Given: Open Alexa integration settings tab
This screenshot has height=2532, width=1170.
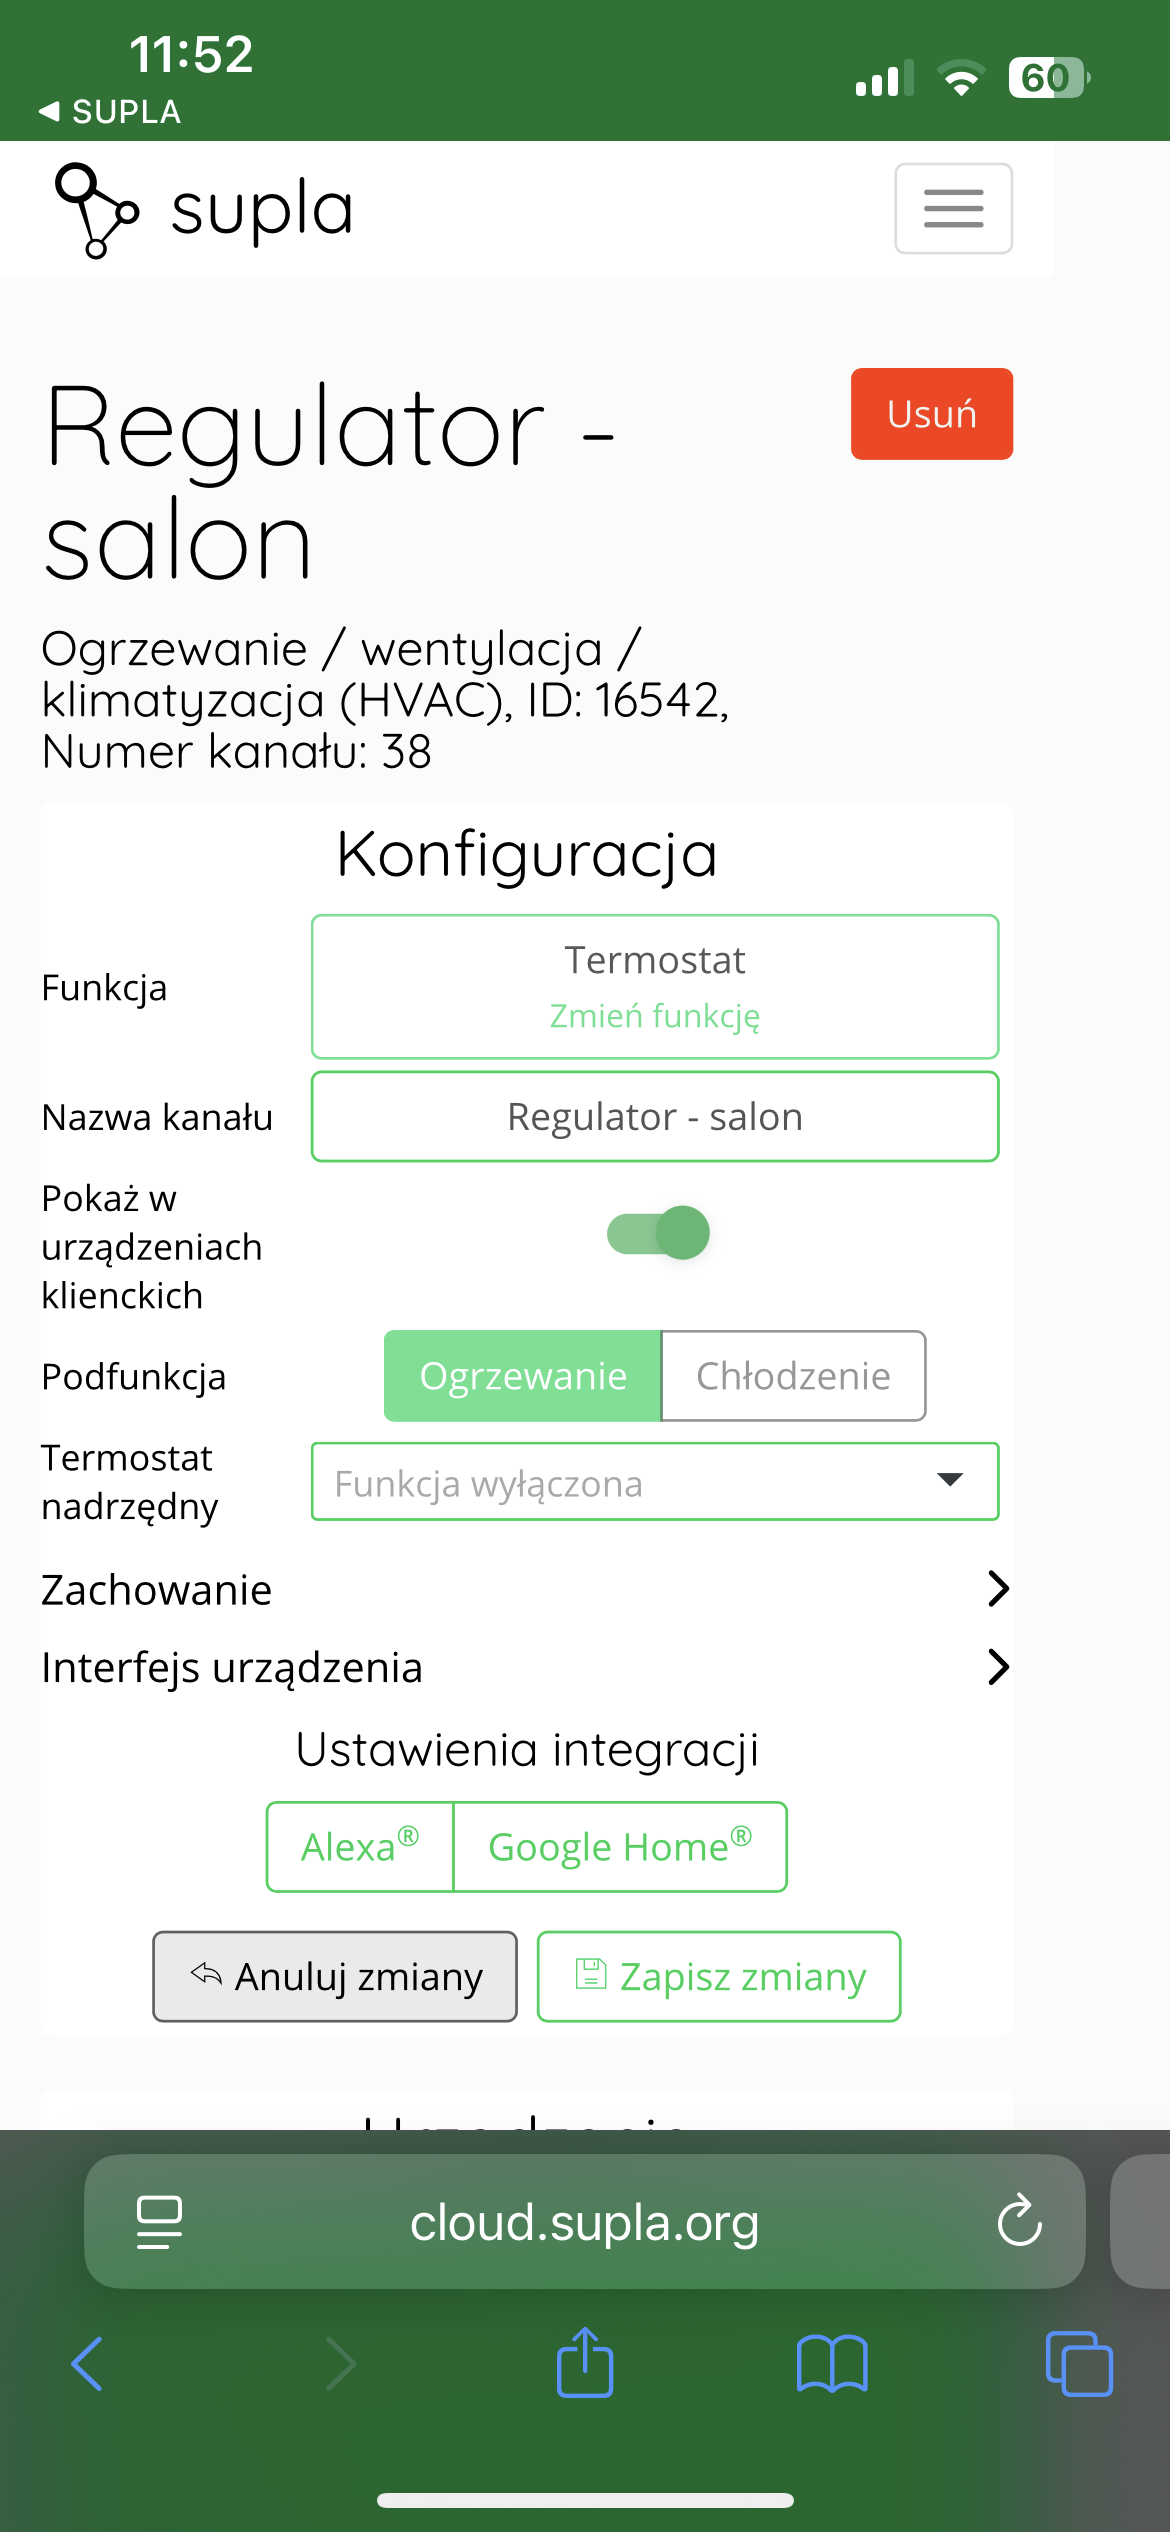Looking at the screenshot, I should point(360,1847).
